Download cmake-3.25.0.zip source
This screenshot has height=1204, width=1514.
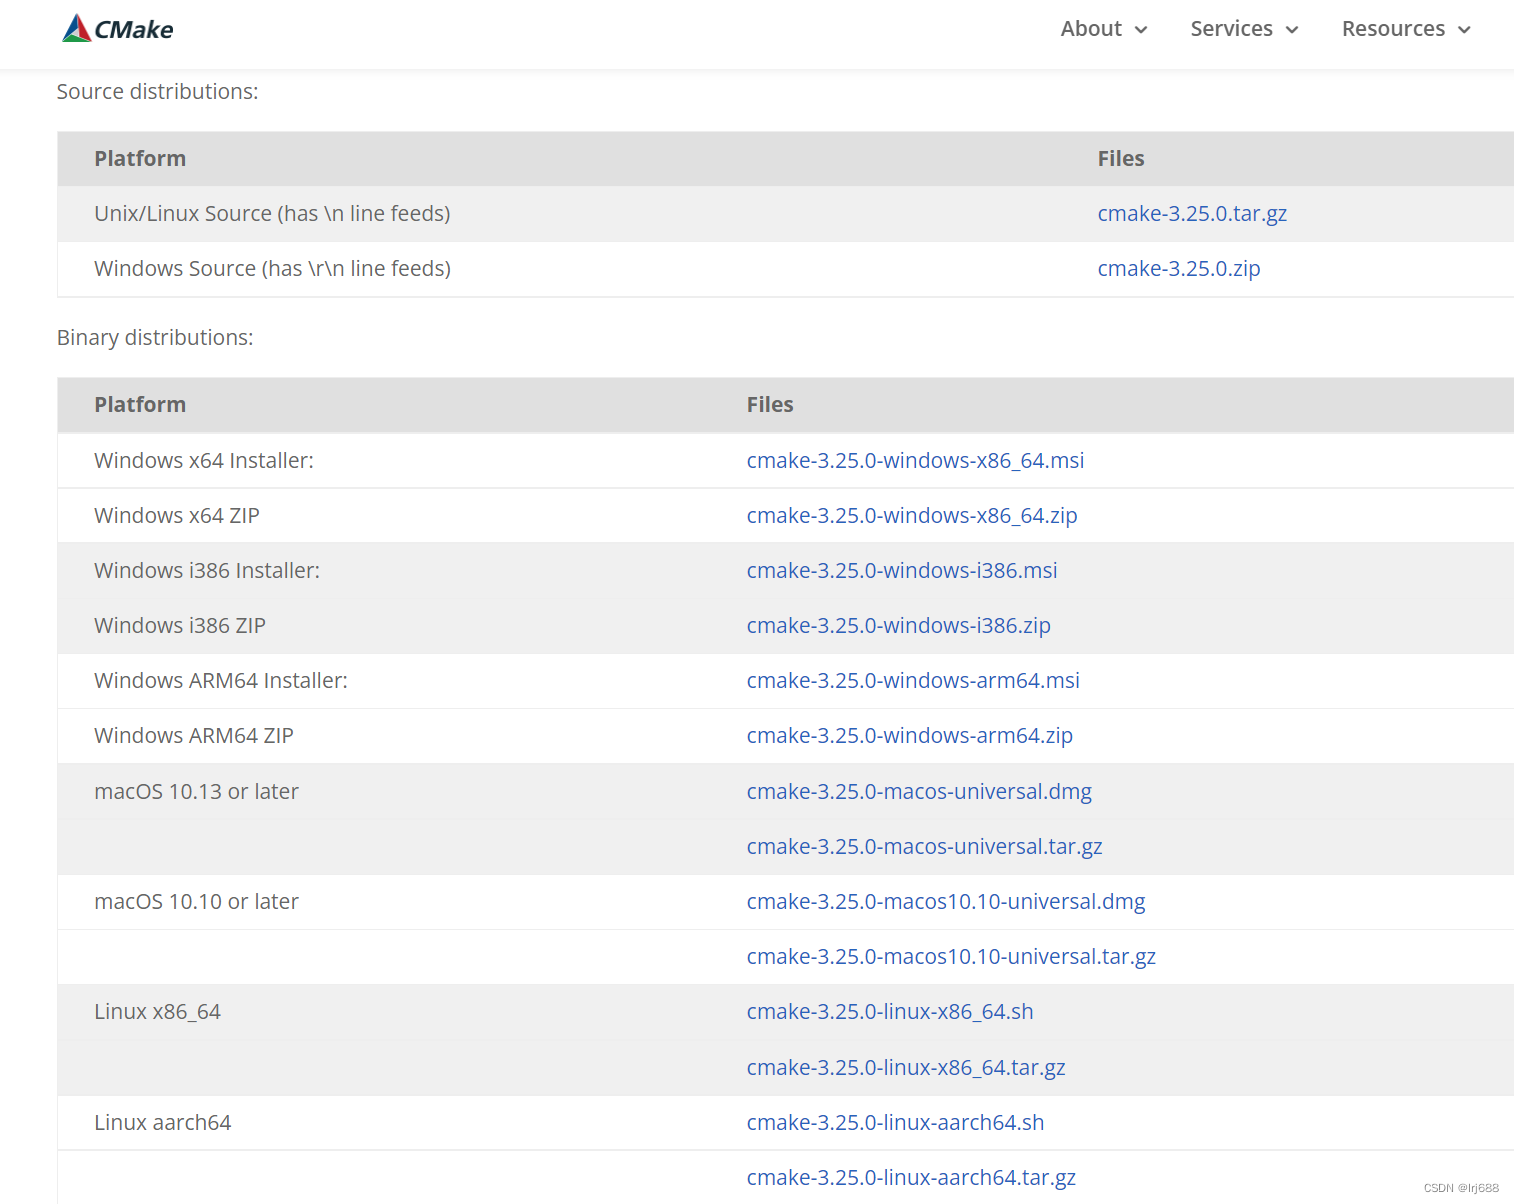tap(1179, 268)
